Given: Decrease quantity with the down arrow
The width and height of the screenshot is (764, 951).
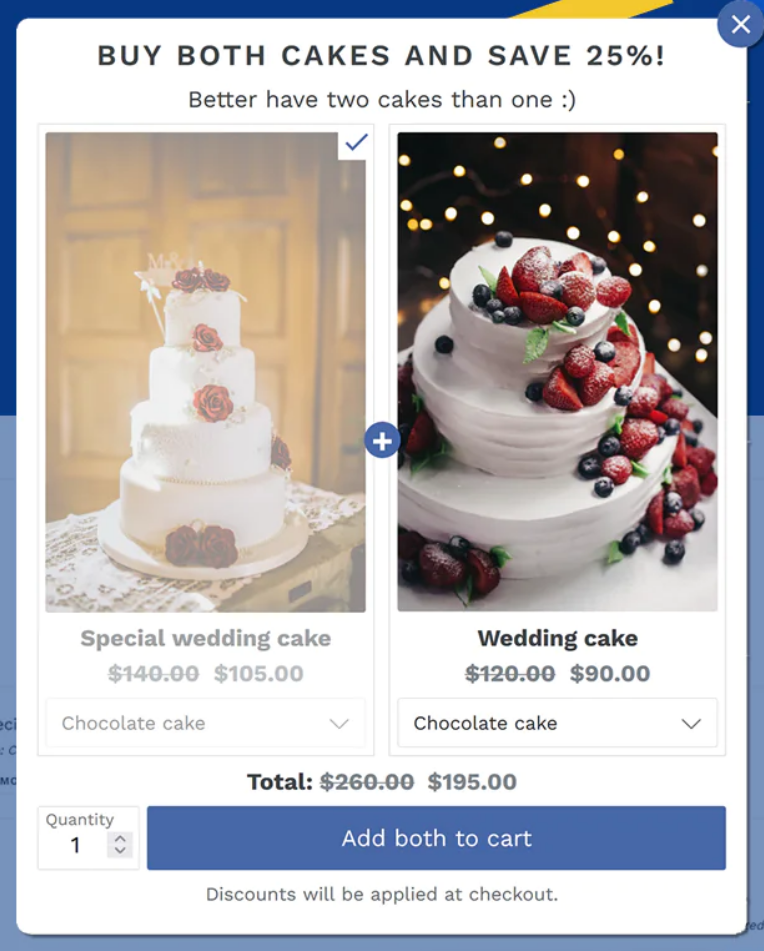Looking at the screenshot, I should tap(120, 850).
